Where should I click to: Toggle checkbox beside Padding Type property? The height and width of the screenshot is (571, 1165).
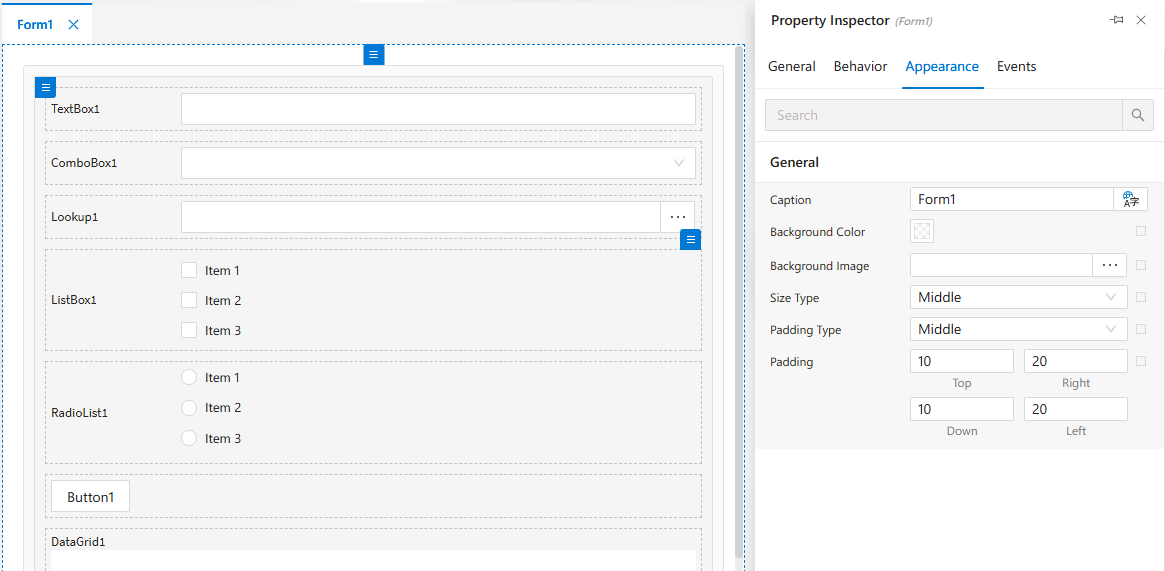1140,329
